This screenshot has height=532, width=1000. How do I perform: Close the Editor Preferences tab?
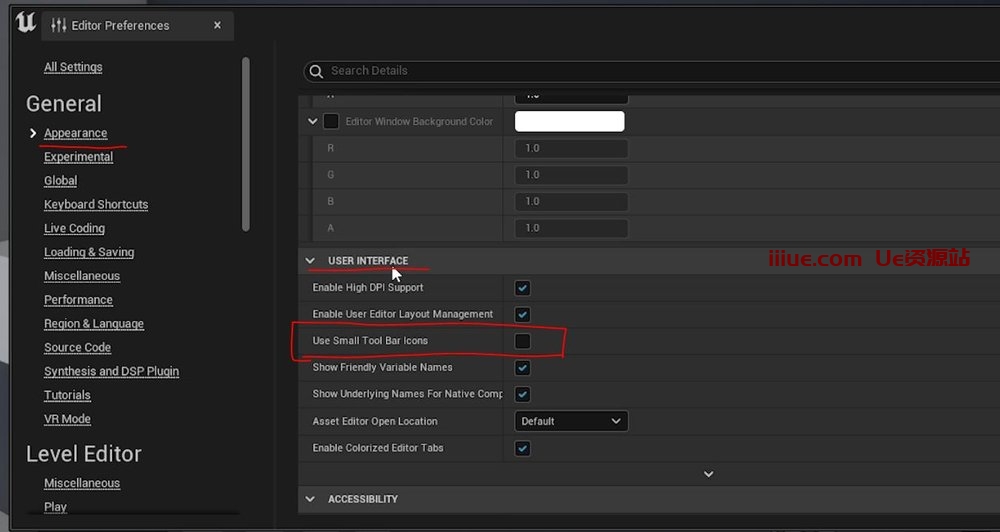[x=217, y=25]
